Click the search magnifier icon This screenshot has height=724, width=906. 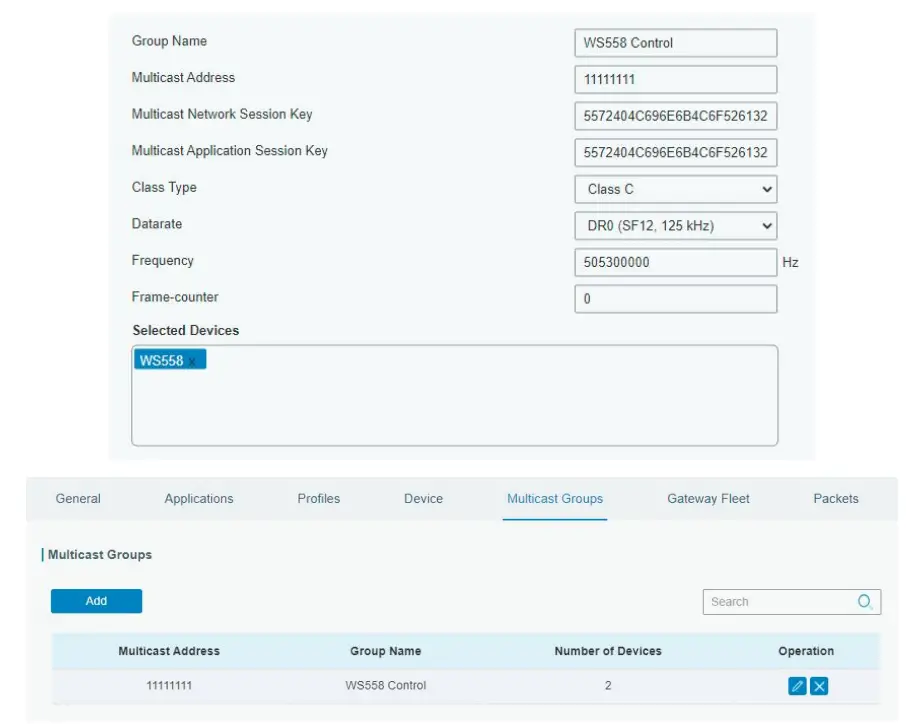click(x=864, y=602)
